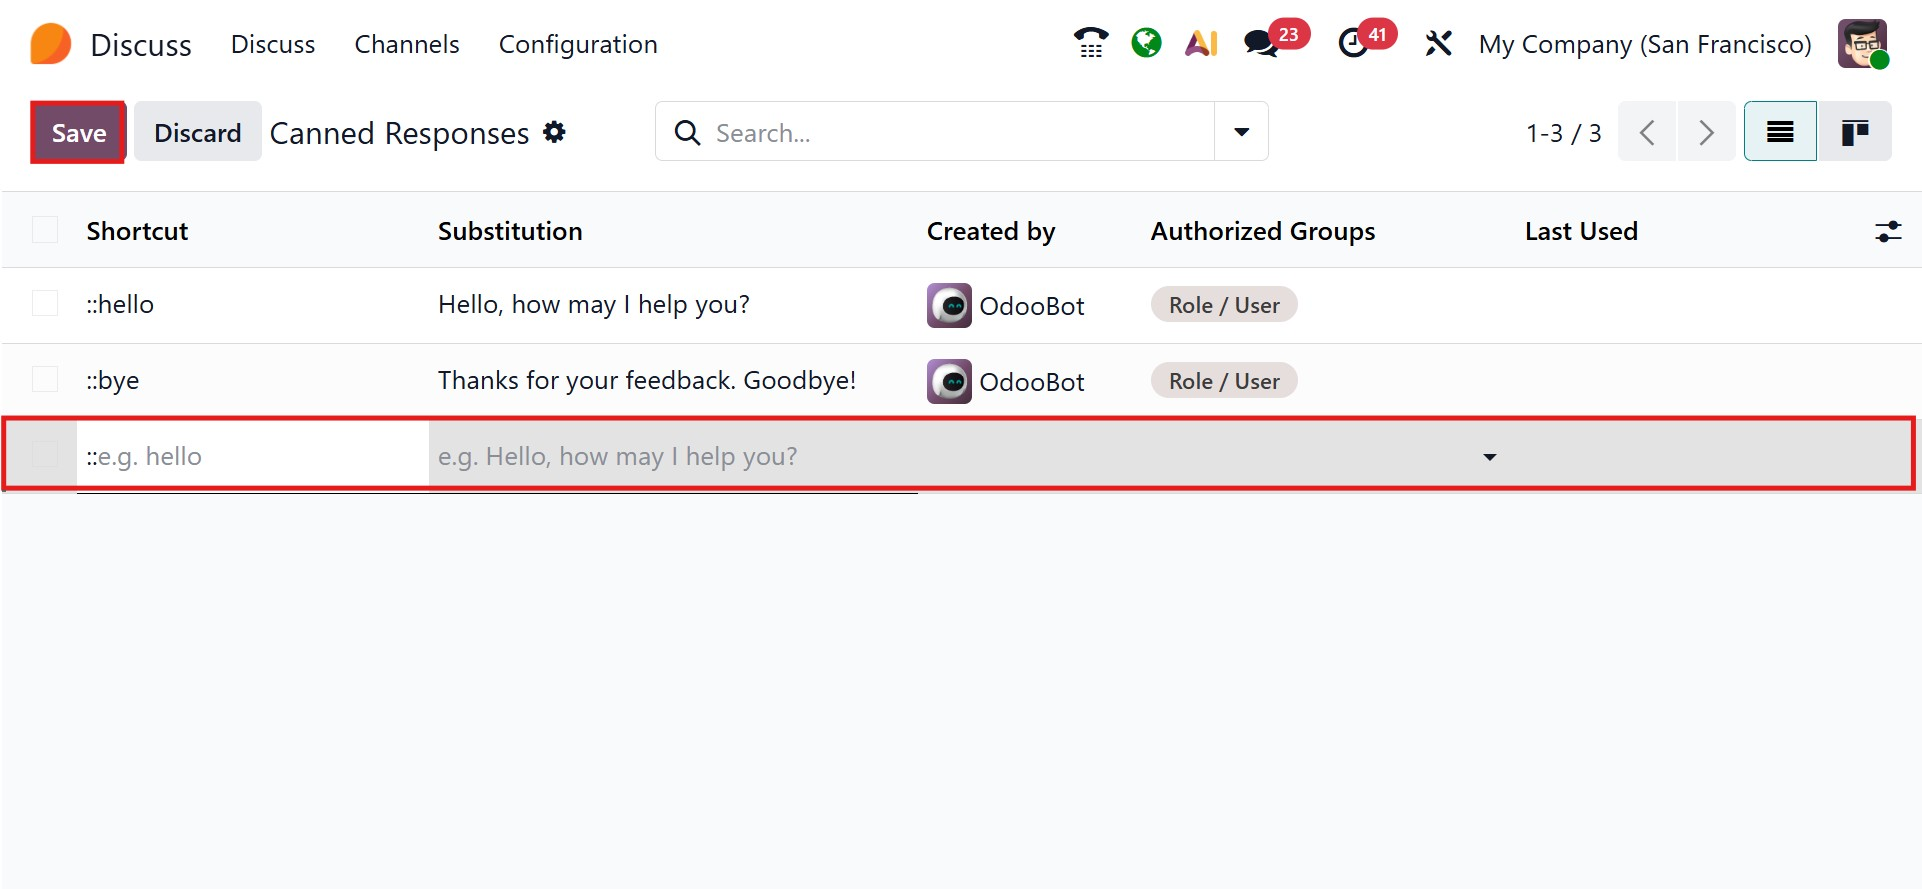The image size is (1922, 889).
Task: Open activities clock with 41 badge
Action: coord(1354,43)
